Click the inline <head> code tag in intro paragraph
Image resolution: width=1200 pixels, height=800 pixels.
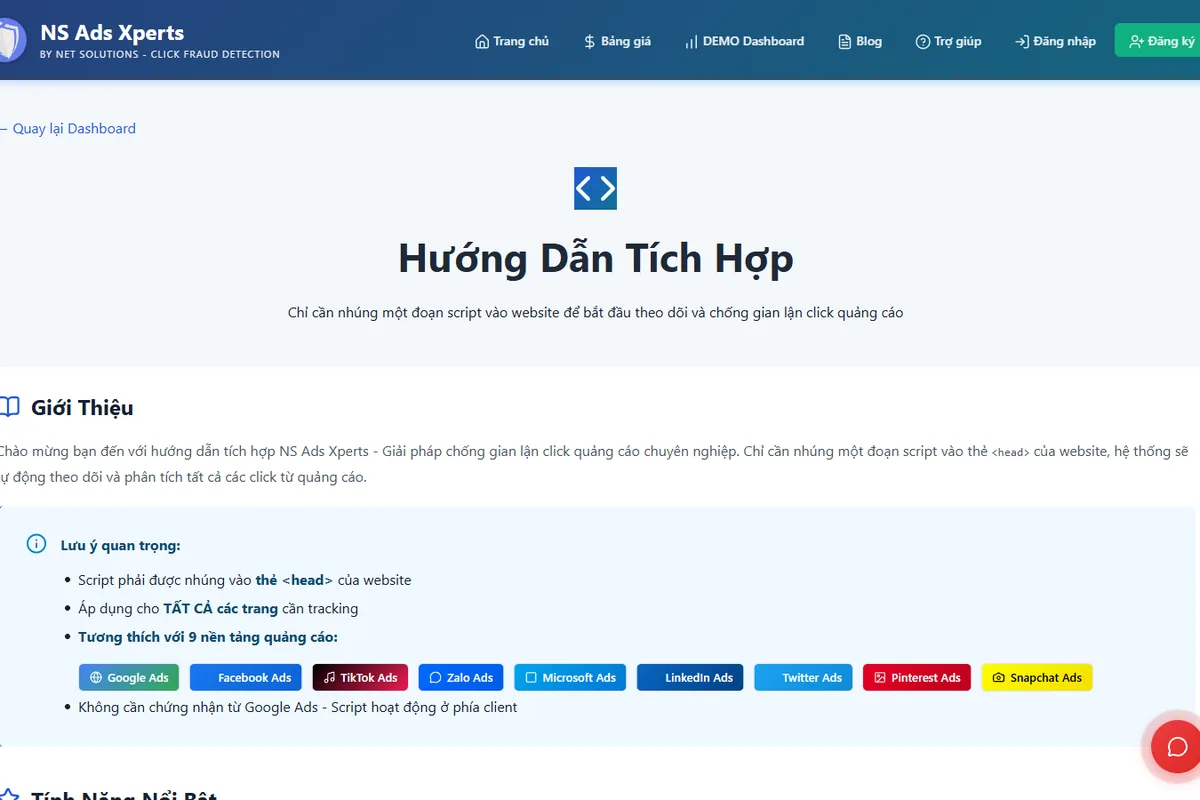(x=1010, y=452)
